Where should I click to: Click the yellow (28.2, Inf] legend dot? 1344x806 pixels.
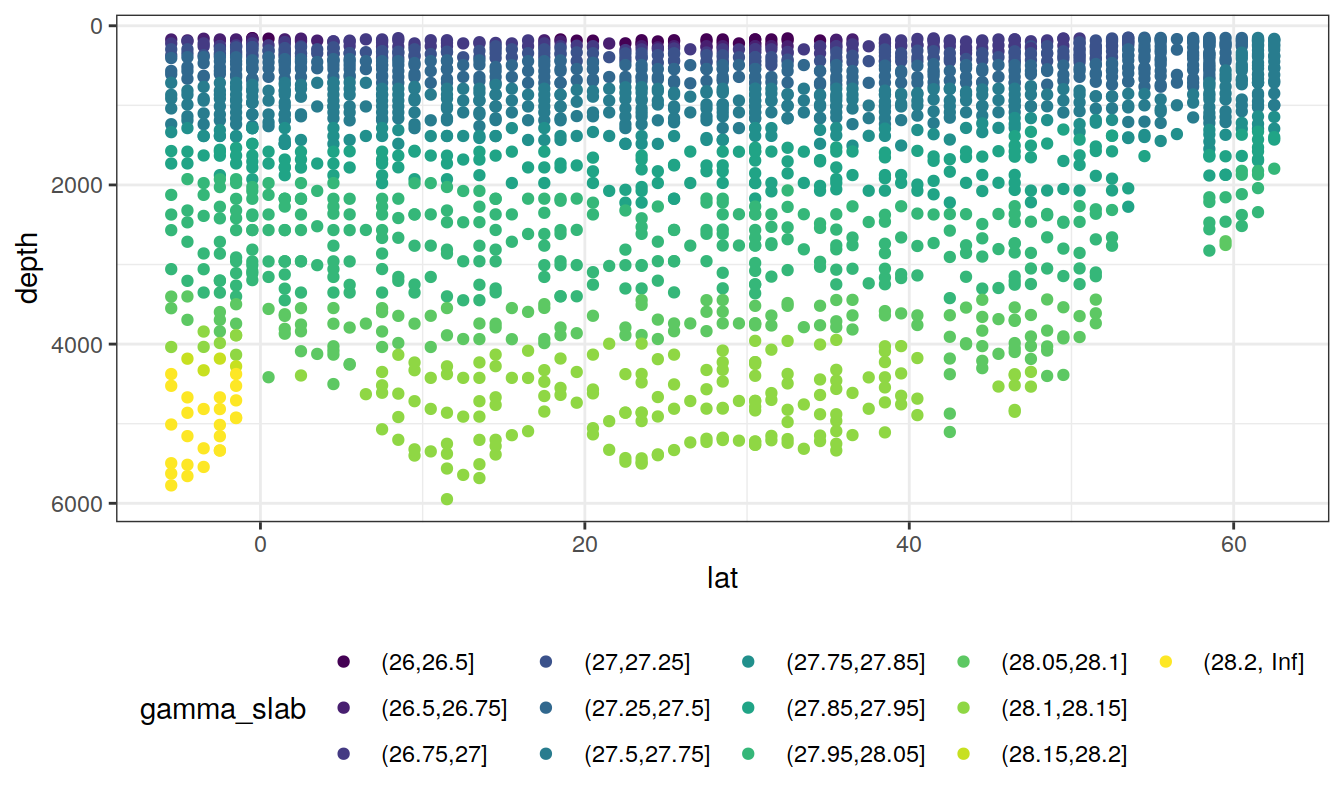tap(1165, 662)
